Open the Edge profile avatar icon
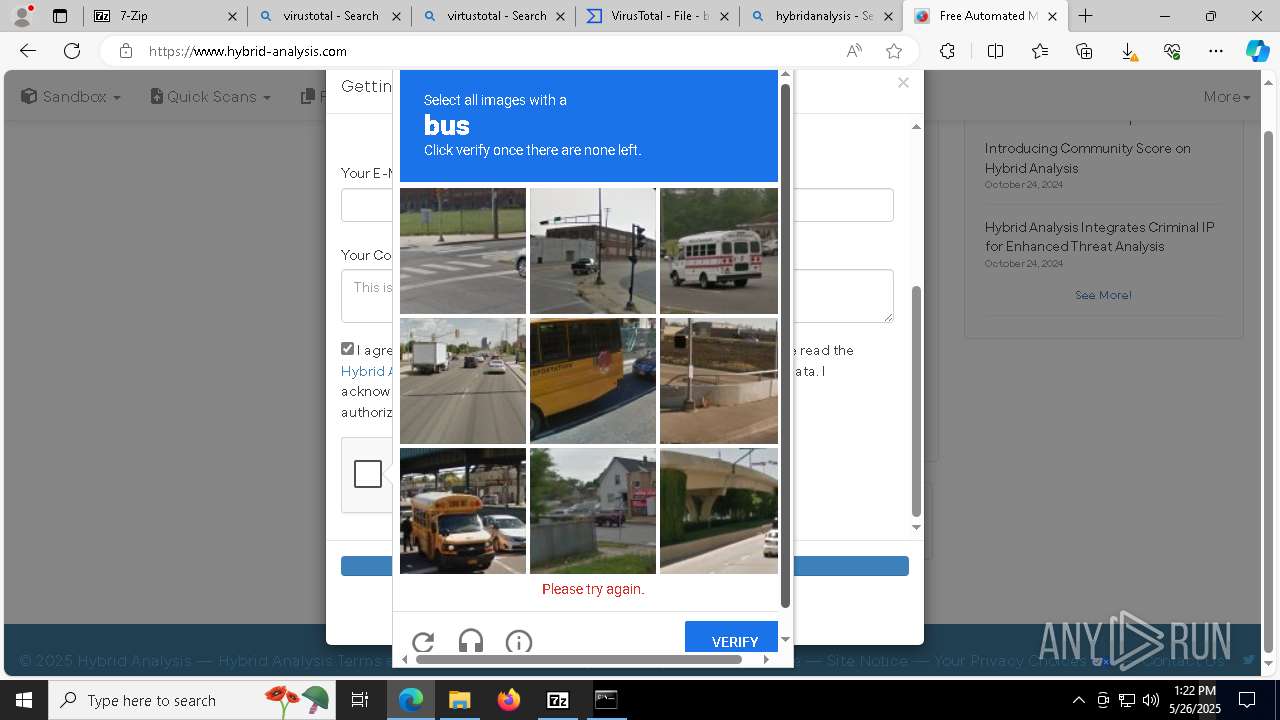Screen dimensions: 1280x720 click(22, 16)
